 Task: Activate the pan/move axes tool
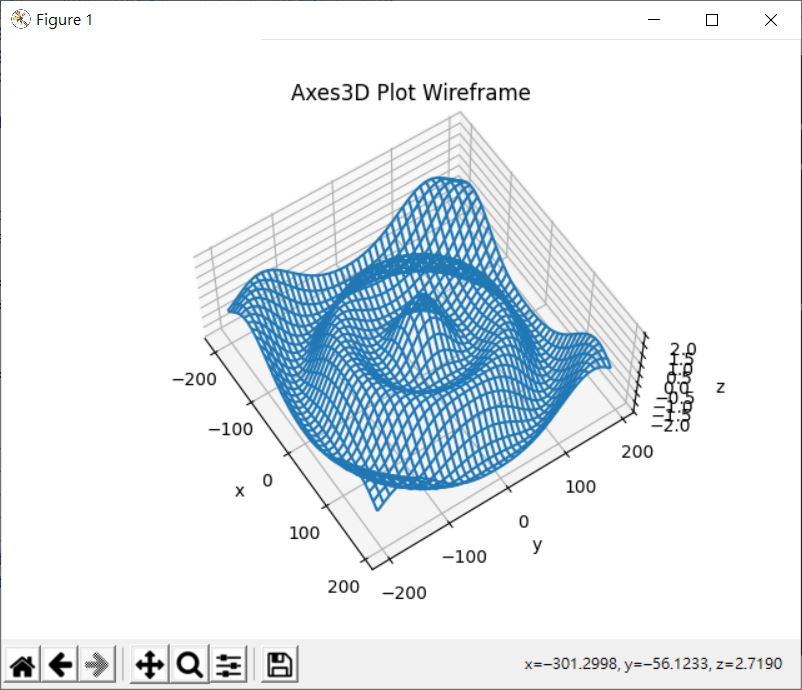(x=149, y=665)
